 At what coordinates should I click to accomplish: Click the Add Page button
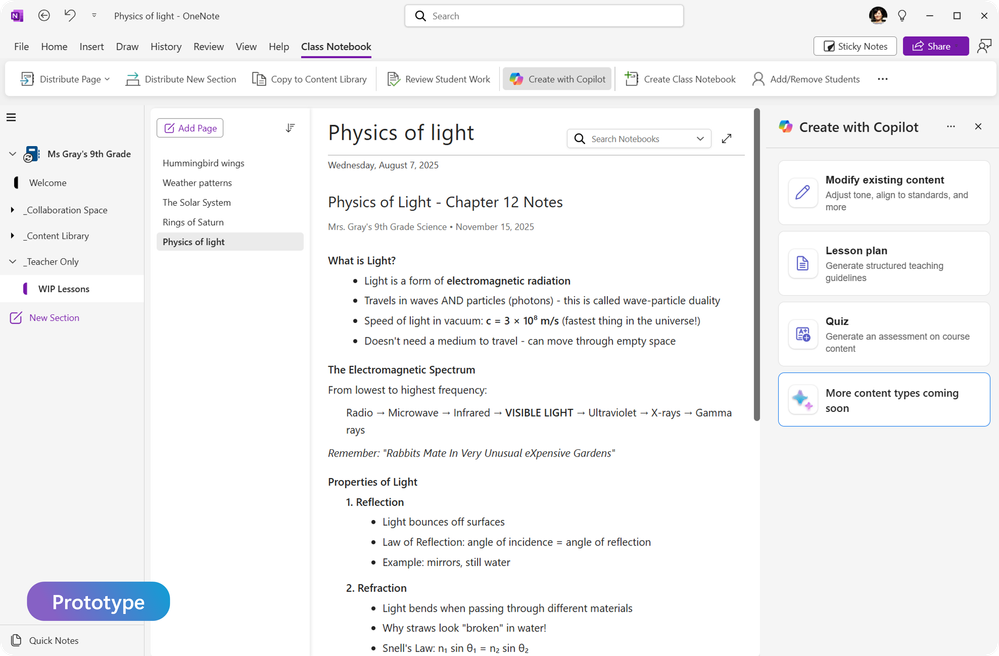(x=189, y=128)
